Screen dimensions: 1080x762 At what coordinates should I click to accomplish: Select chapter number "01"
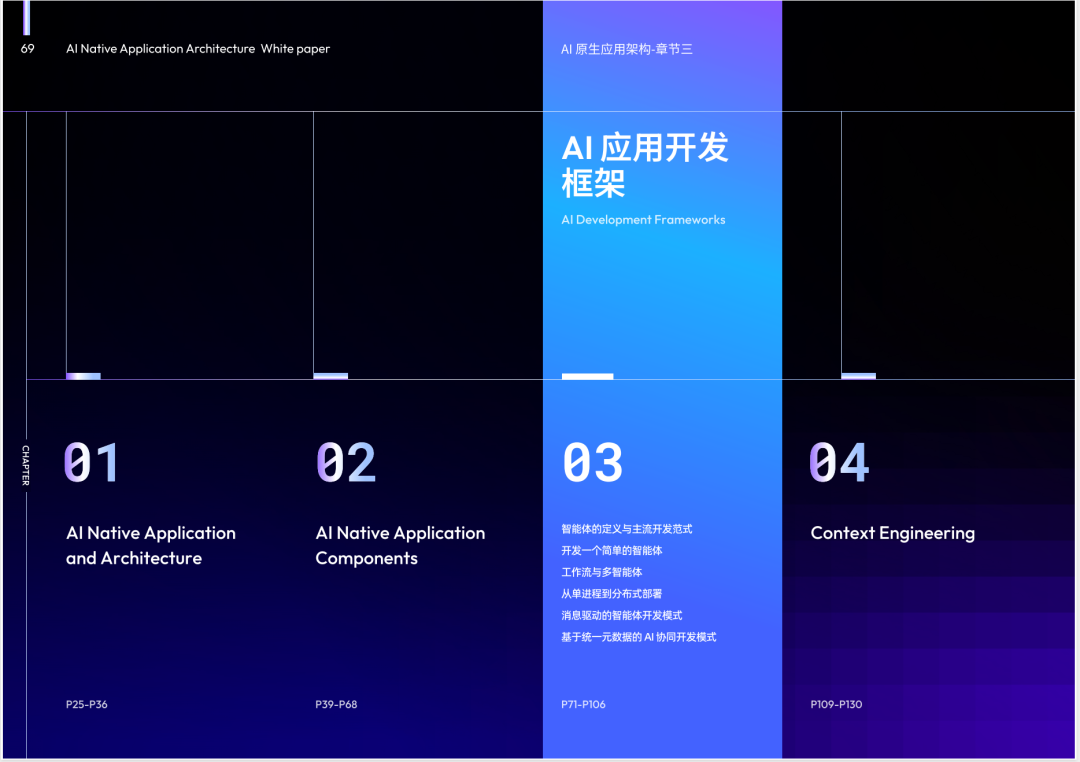(92, 462)
